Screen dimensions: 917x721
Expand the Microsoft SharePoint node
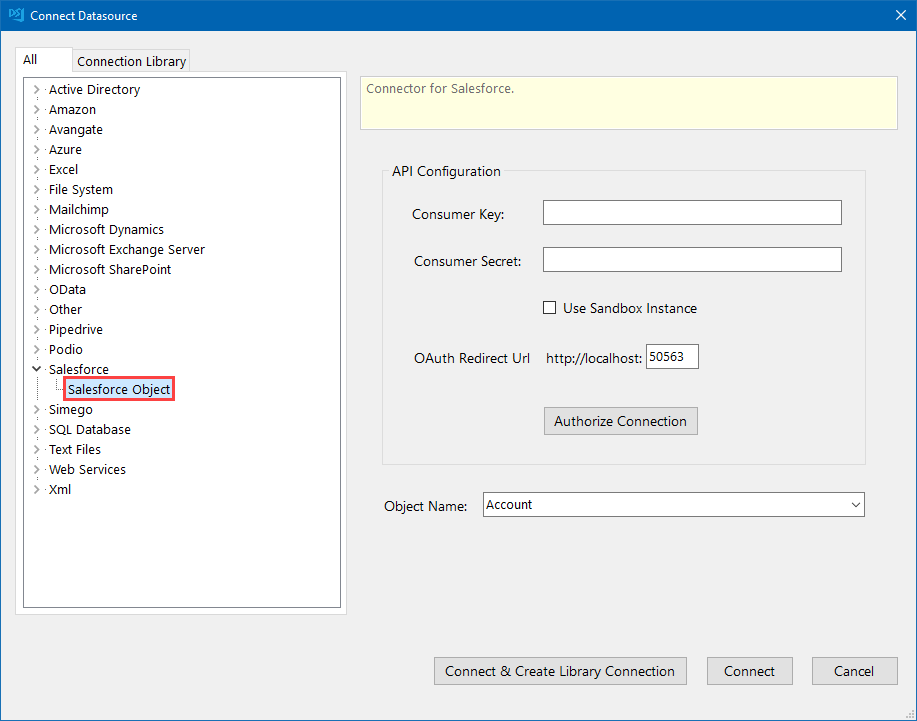(x=36, y=270)
